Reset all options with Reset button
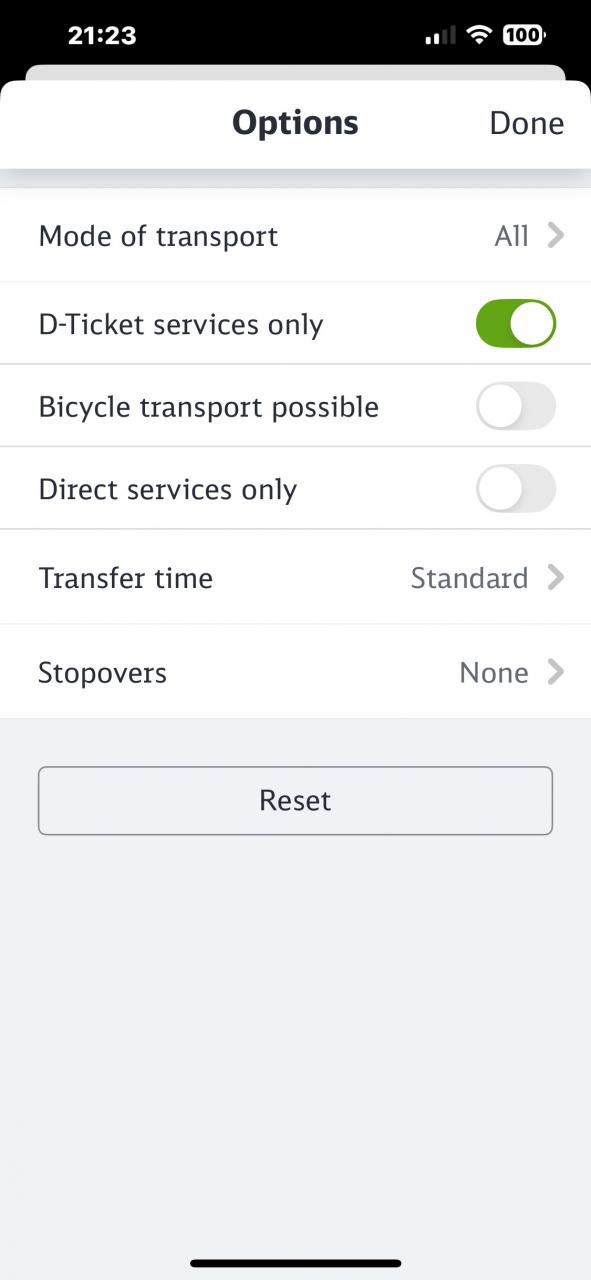 (x=295, y=800)
